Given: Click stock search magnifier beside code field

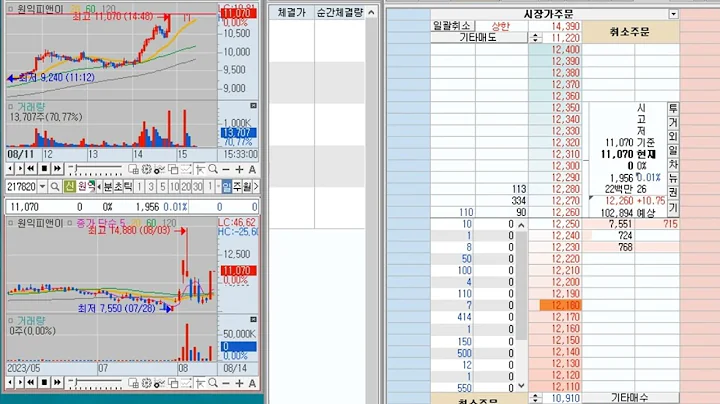Looking at the screenshot, I should pyautogui.click(x=55, y=186).
